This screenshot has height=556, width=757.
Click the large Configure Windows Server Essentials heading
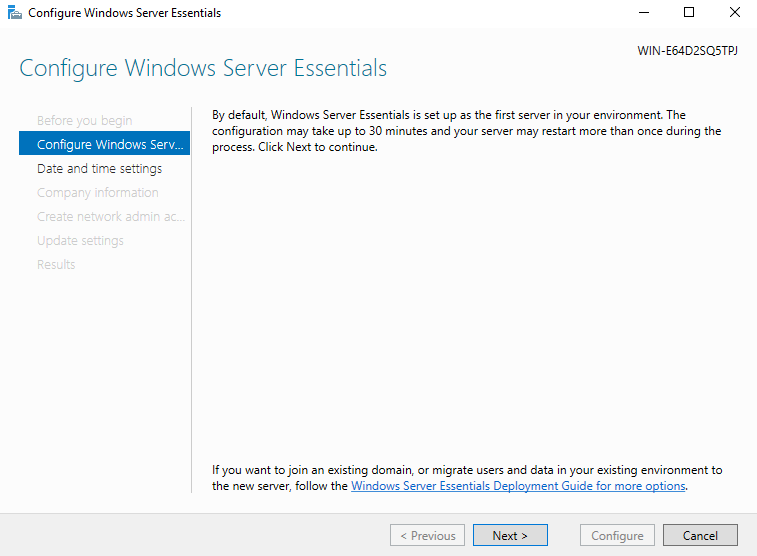pos(203,68)
